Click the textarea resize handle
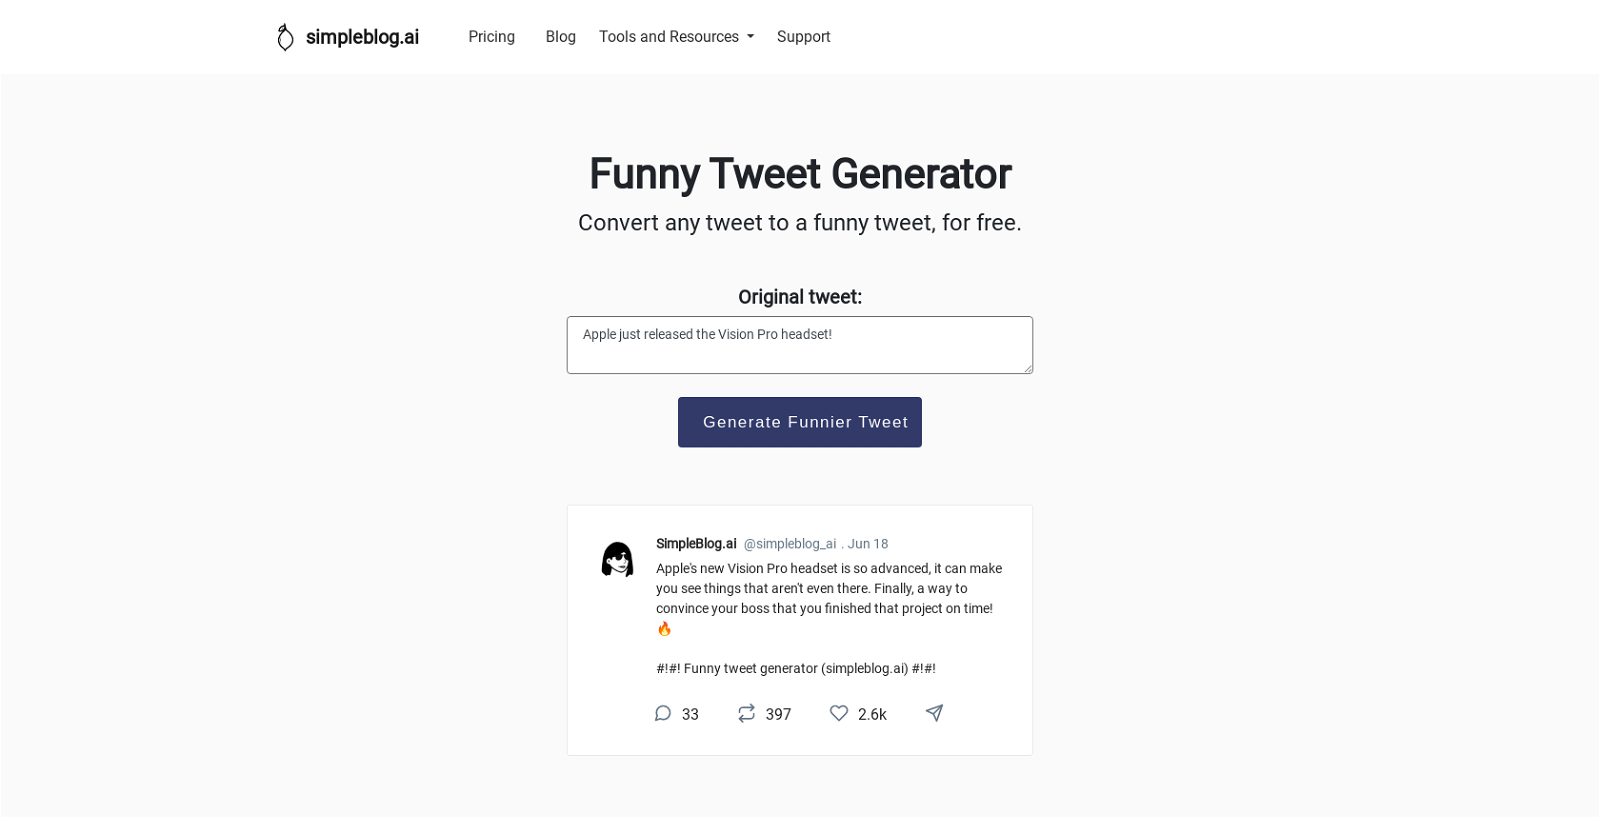Image resolution: width=1600 pixels, height=834 pixels. coord(1026,368)
